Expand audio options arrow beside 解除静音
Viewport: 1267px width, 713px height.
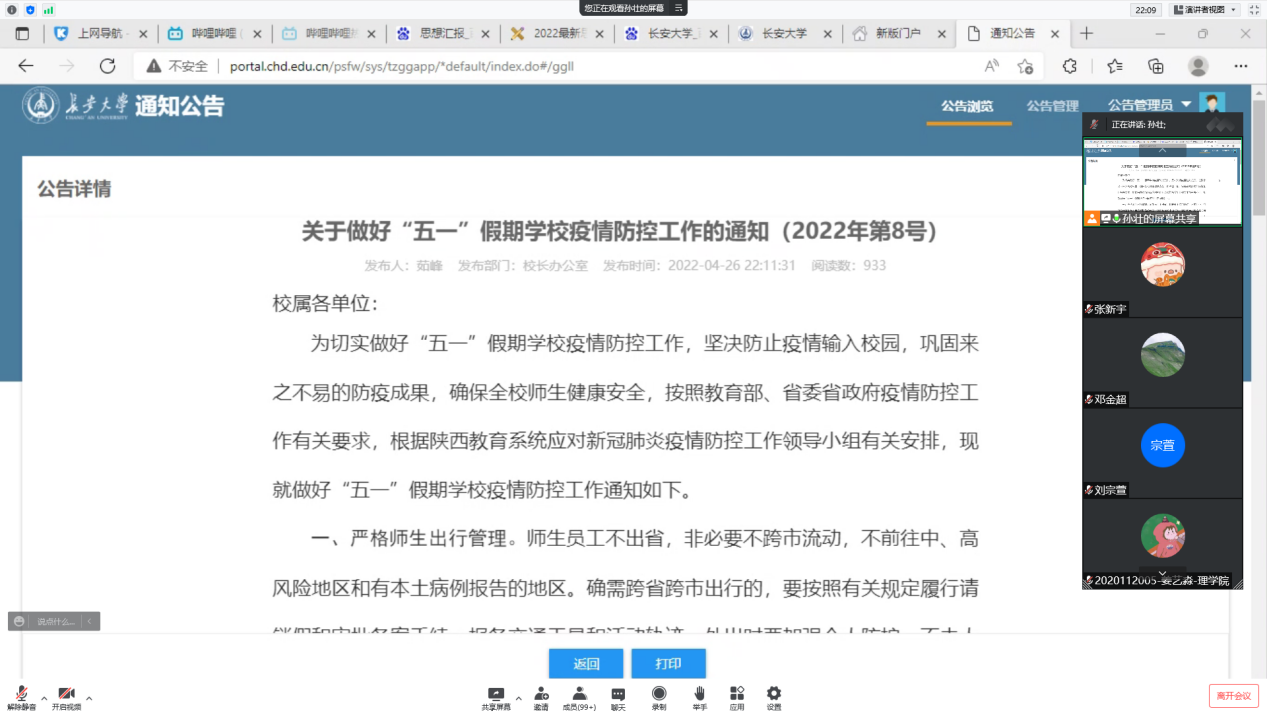[x=44, y=698]
